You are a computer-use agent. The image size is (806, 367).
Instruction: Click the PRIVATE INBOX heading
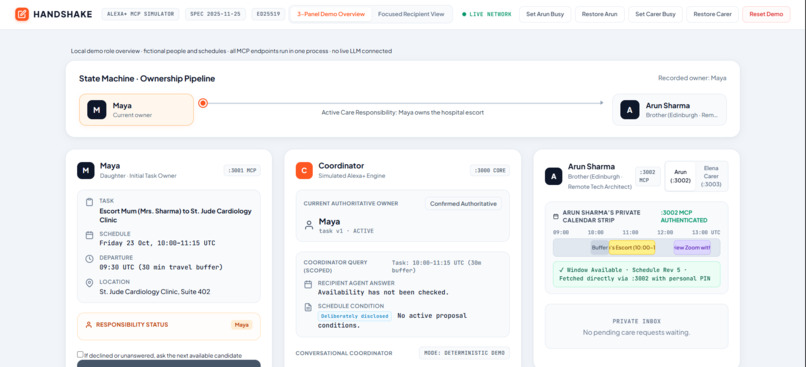tap(636, 321)
